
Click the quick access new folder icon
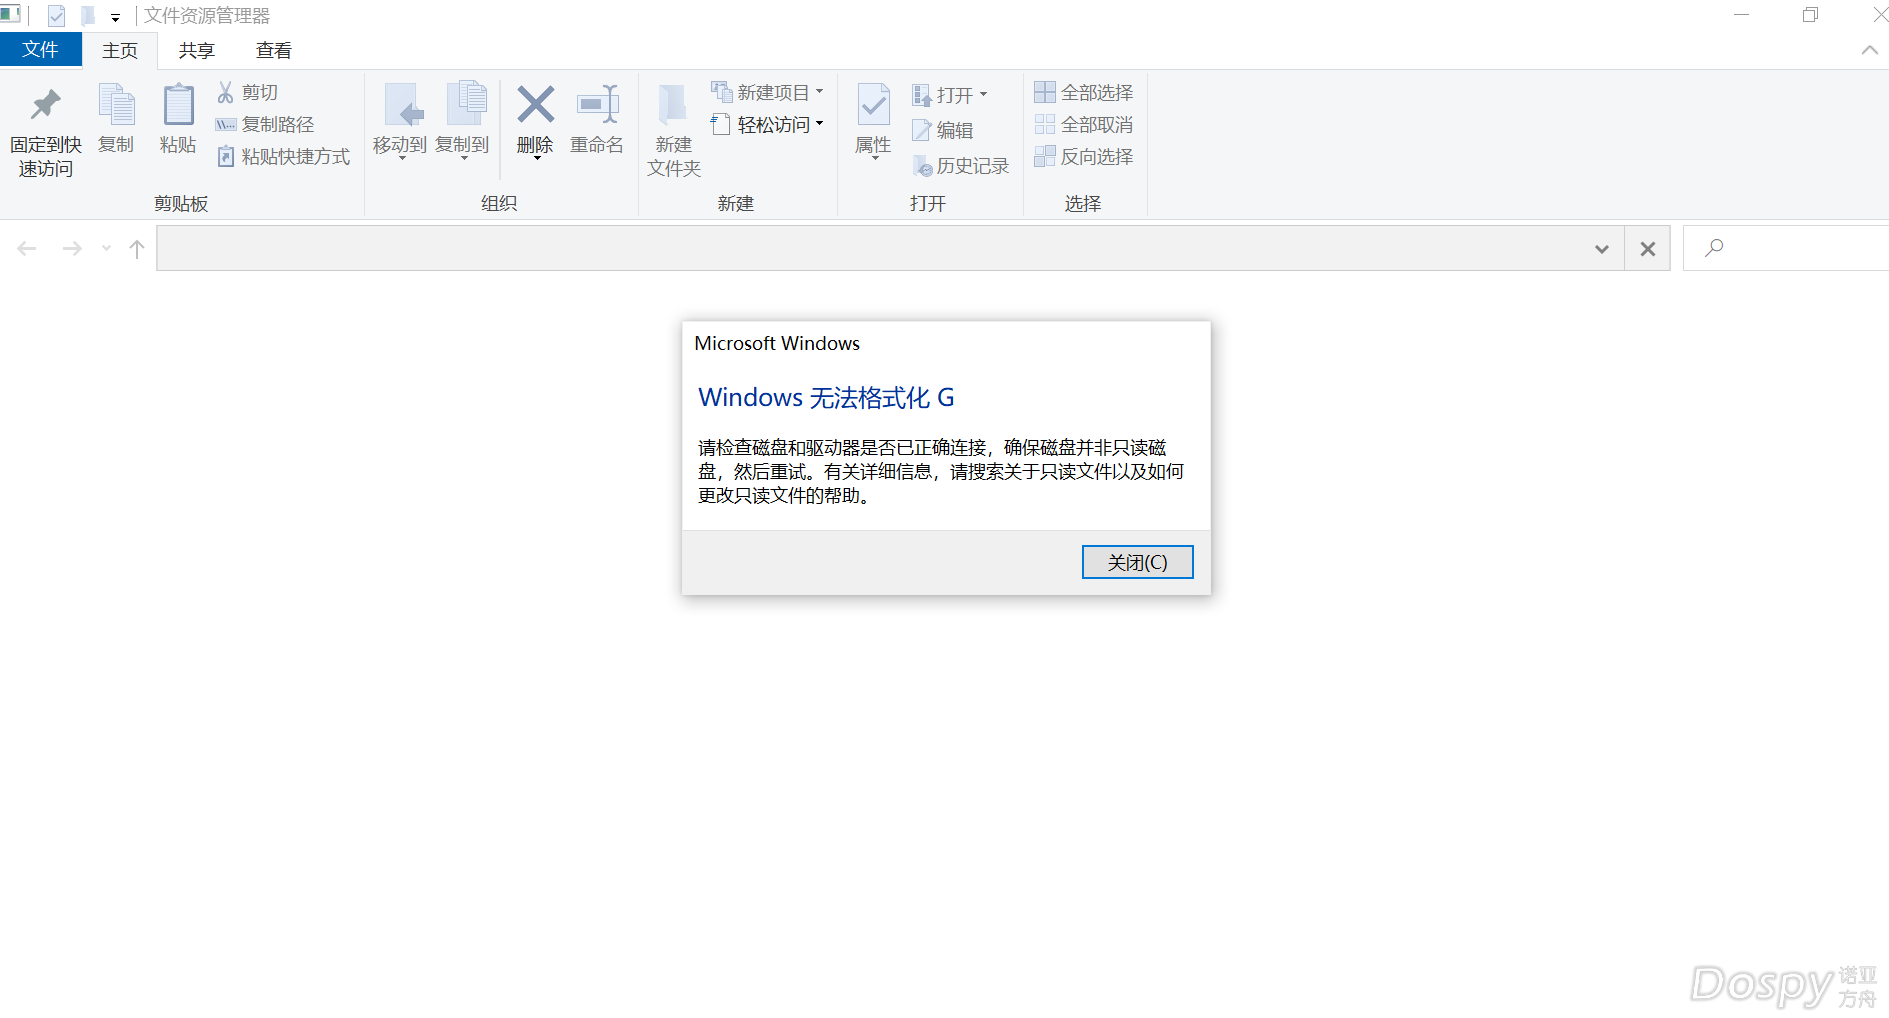88,16
